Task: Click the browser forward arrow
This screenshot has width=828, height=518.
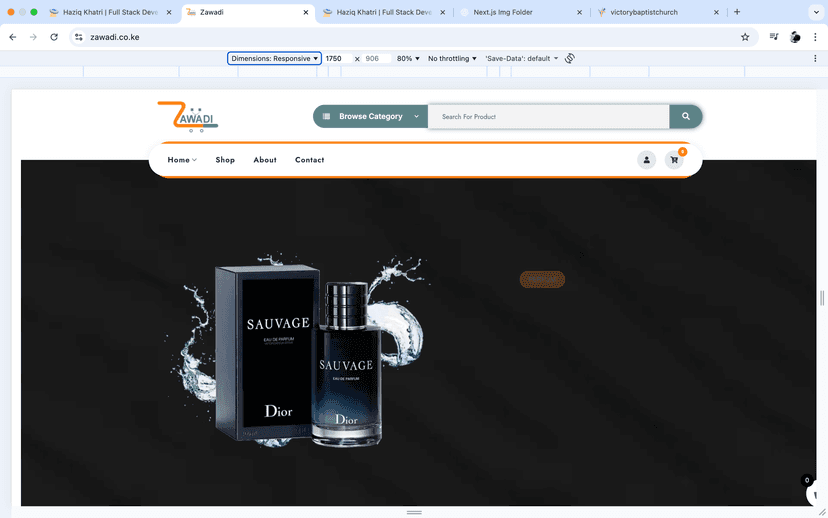Action: (x=33, y=37)
